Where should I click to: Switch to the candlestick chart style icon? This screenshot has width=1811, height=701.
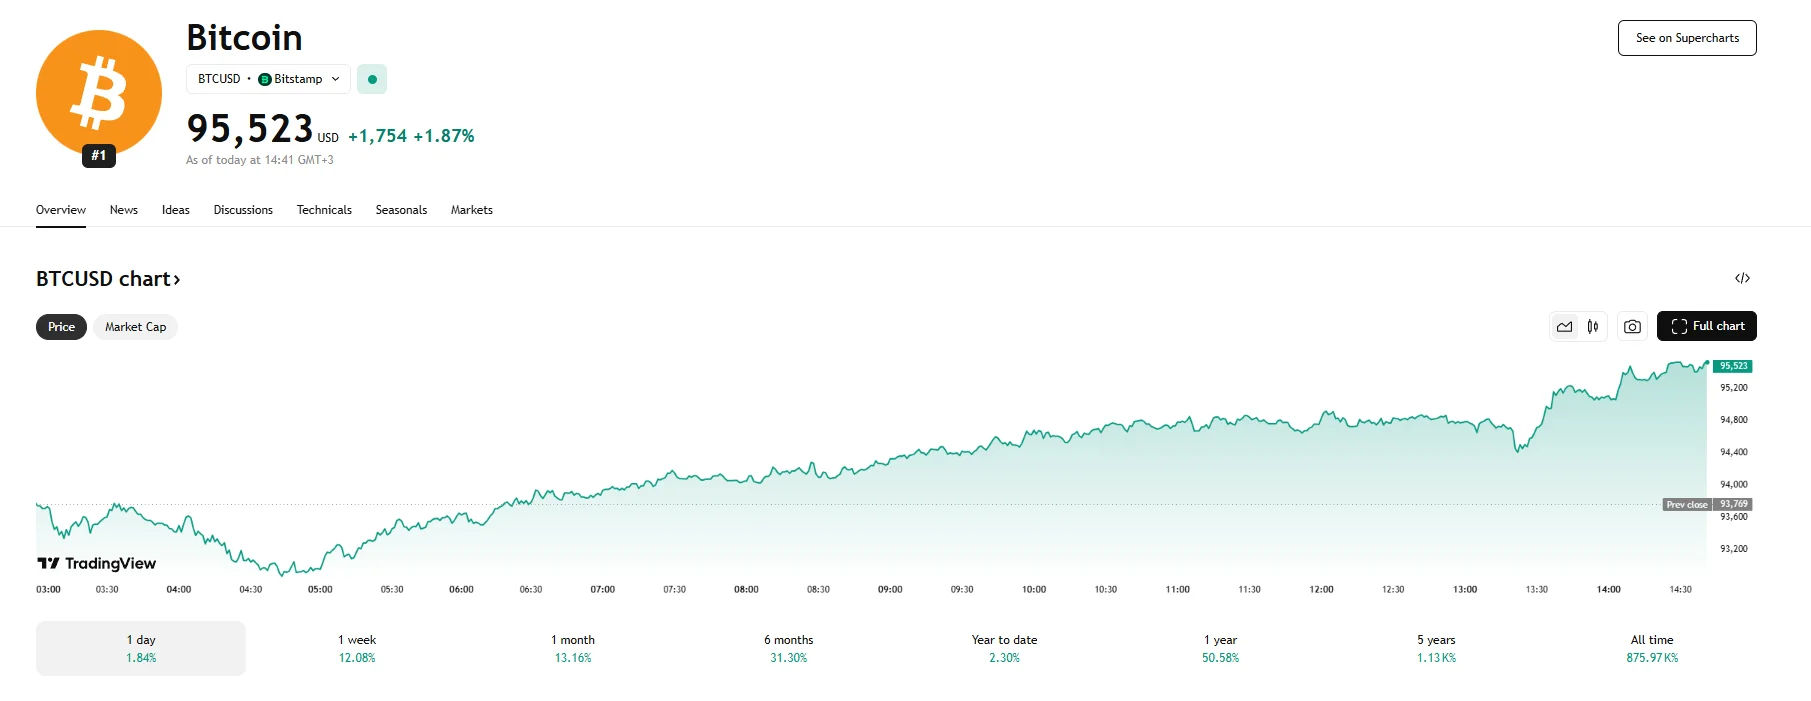[1593, 327]
